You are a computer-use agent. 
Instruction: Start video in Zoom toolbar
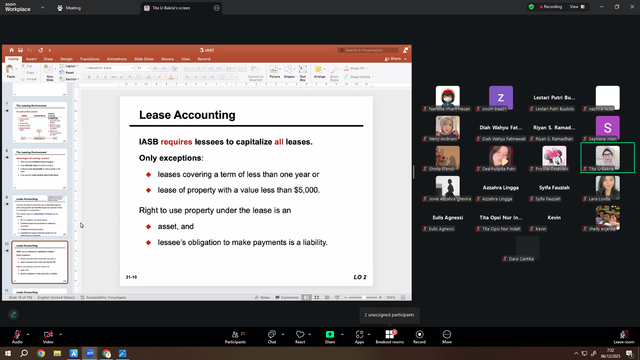[x=48, y=337]
